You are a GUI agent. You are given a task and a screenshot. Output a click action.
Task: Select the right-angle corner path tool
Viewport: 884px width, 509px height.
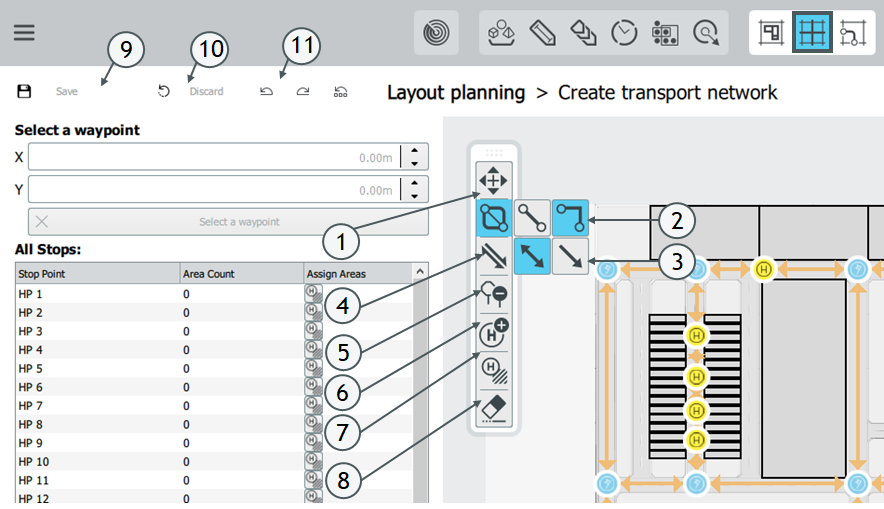pos(571,218)
